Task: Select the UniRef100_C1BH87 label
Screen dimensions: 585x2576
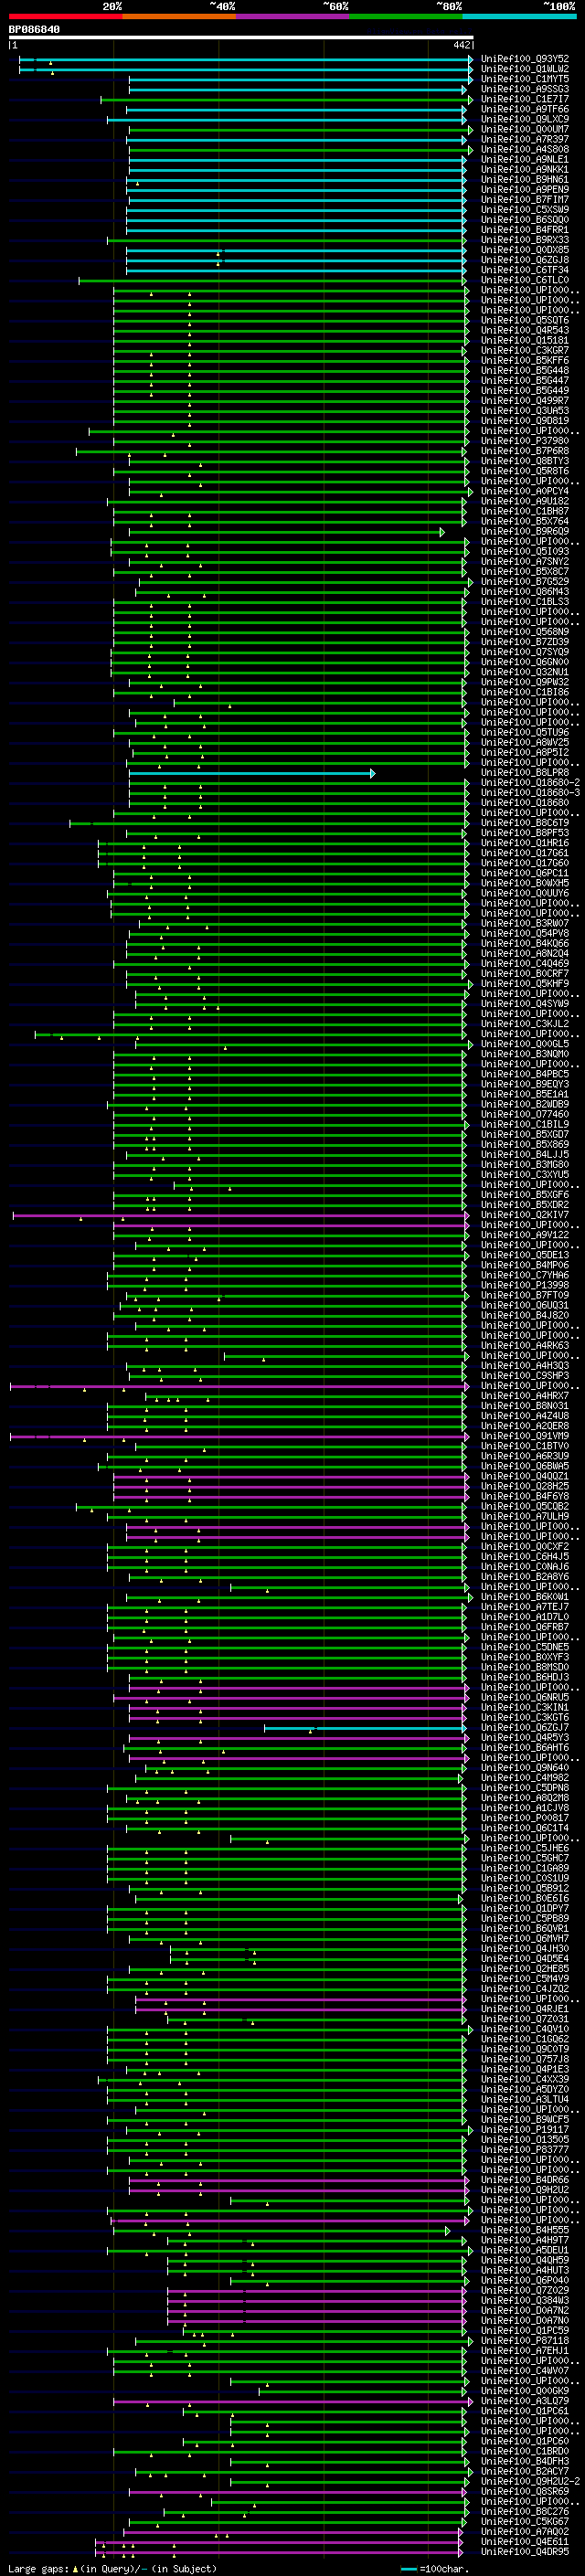Action: tap(525, 511)
